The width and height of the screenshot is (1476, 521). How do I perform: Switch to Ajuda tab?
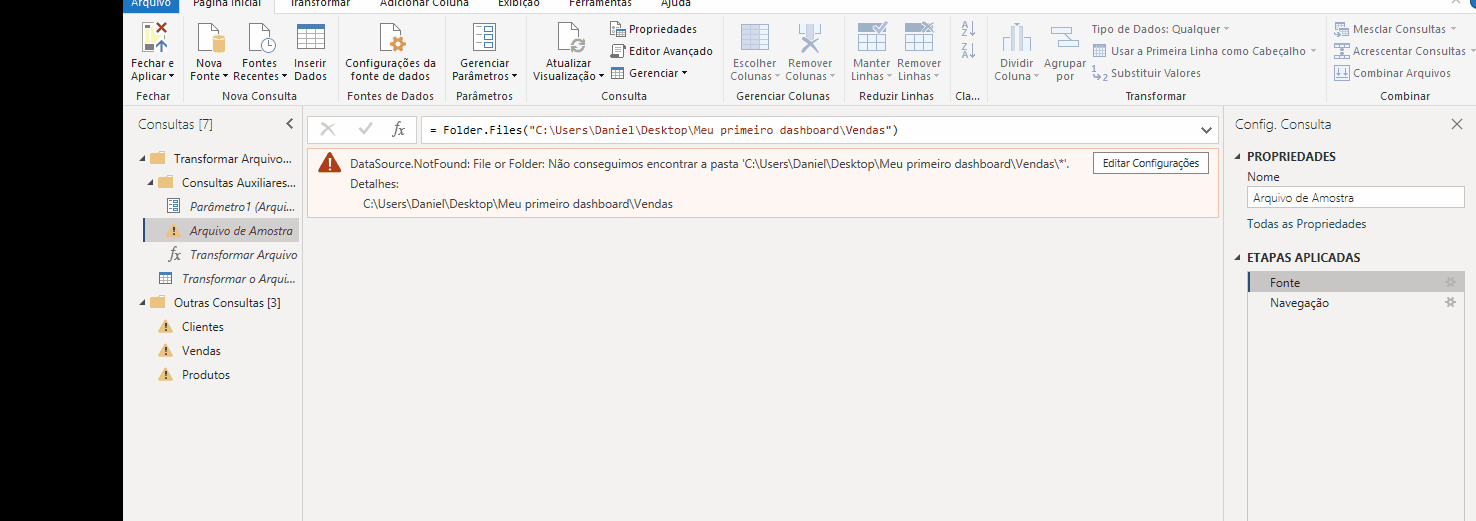pos(676,5)
